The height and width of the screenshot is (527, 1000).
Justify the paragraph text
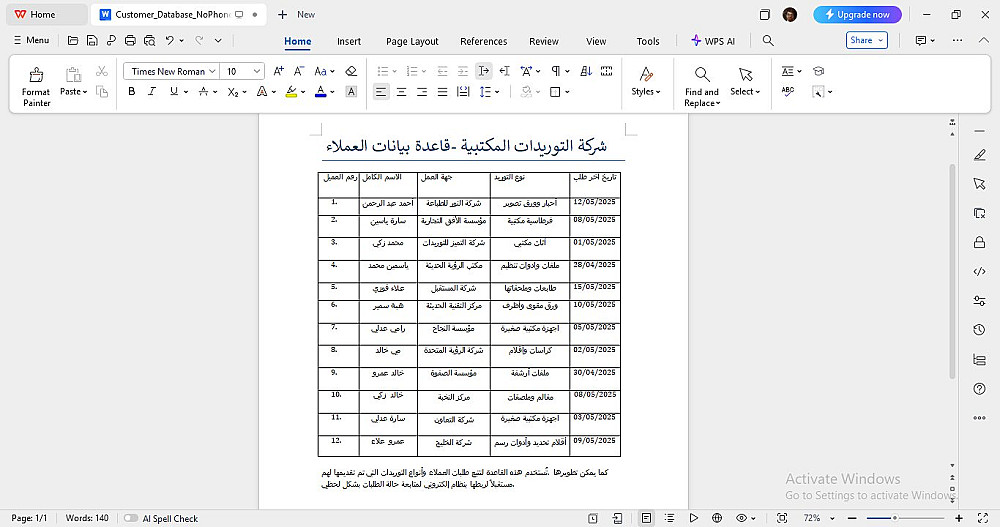[442, 92]
